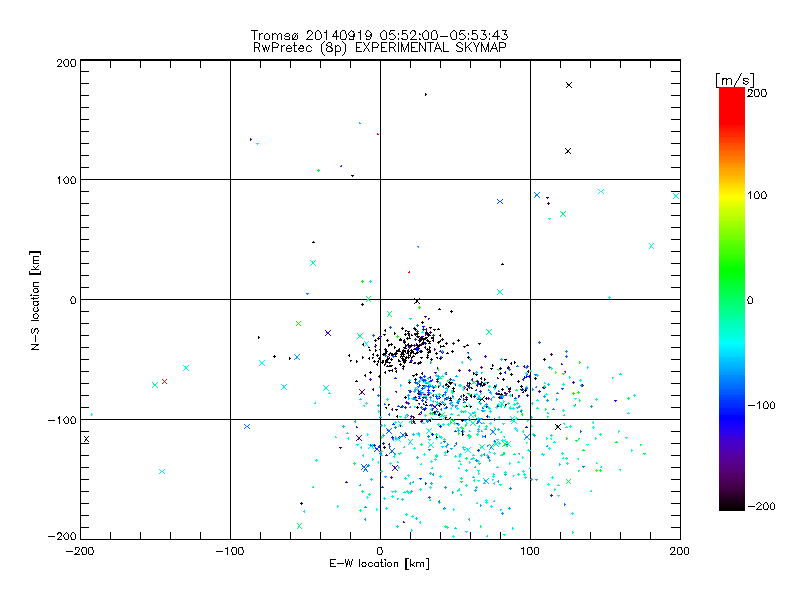The image size is (800, 600).
Task: Click the colorbar tick label '0'
Action: coord(750,300)
